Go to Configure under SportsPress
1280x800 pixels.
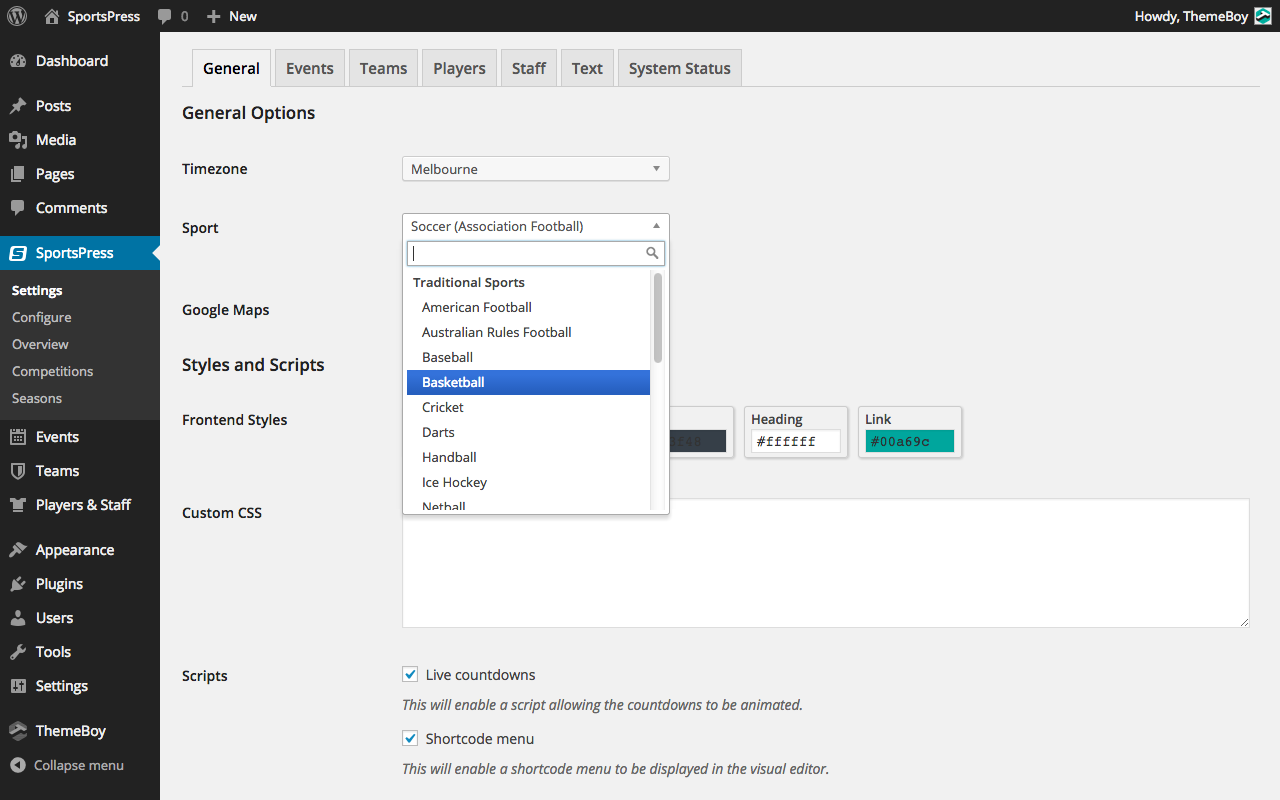pos(42,317)
